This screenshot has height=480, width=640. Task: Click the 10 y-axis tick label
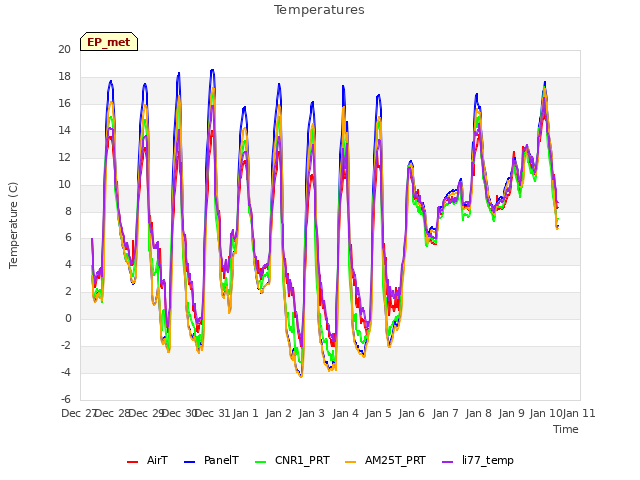[x=64, y=184]
